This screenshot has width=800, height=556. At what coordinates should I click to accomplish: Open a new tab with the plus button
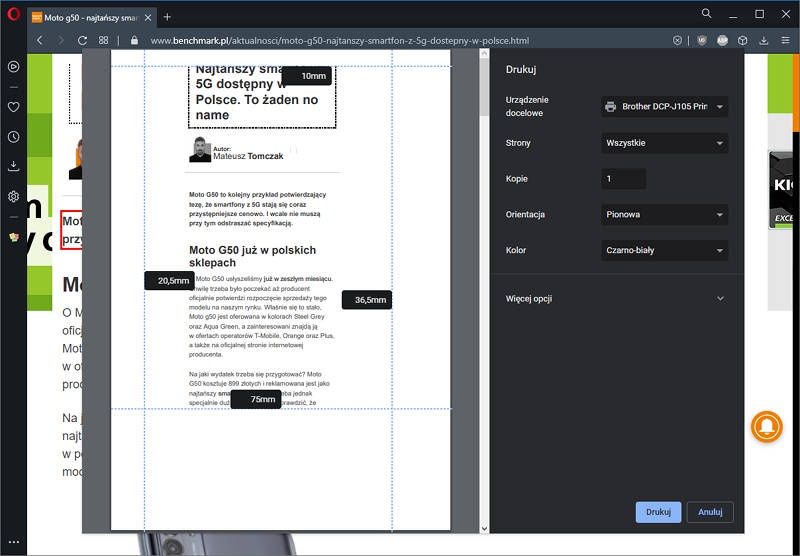(167, 17)
